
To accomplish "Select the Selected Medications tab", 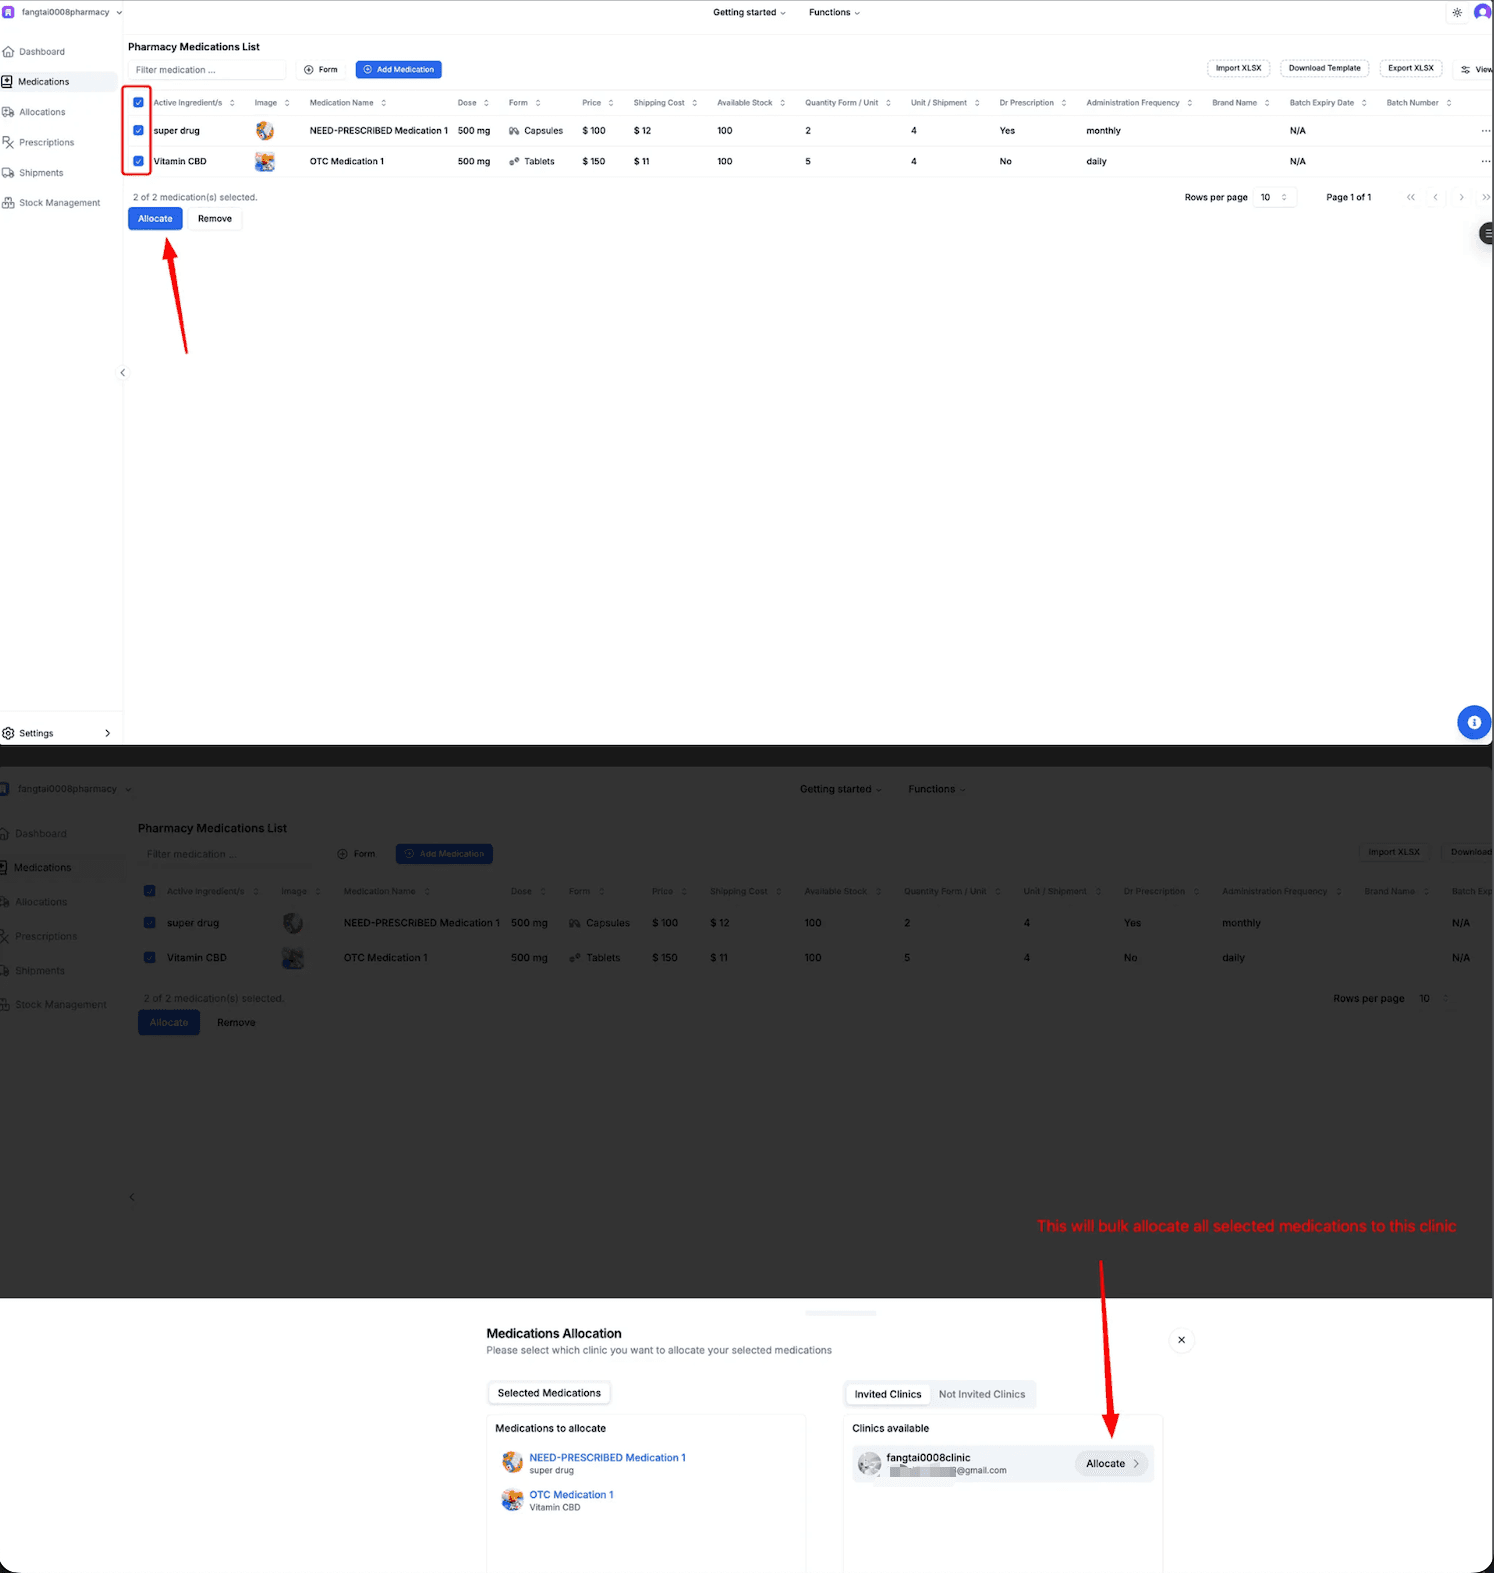I will [x=549, y=1393].
